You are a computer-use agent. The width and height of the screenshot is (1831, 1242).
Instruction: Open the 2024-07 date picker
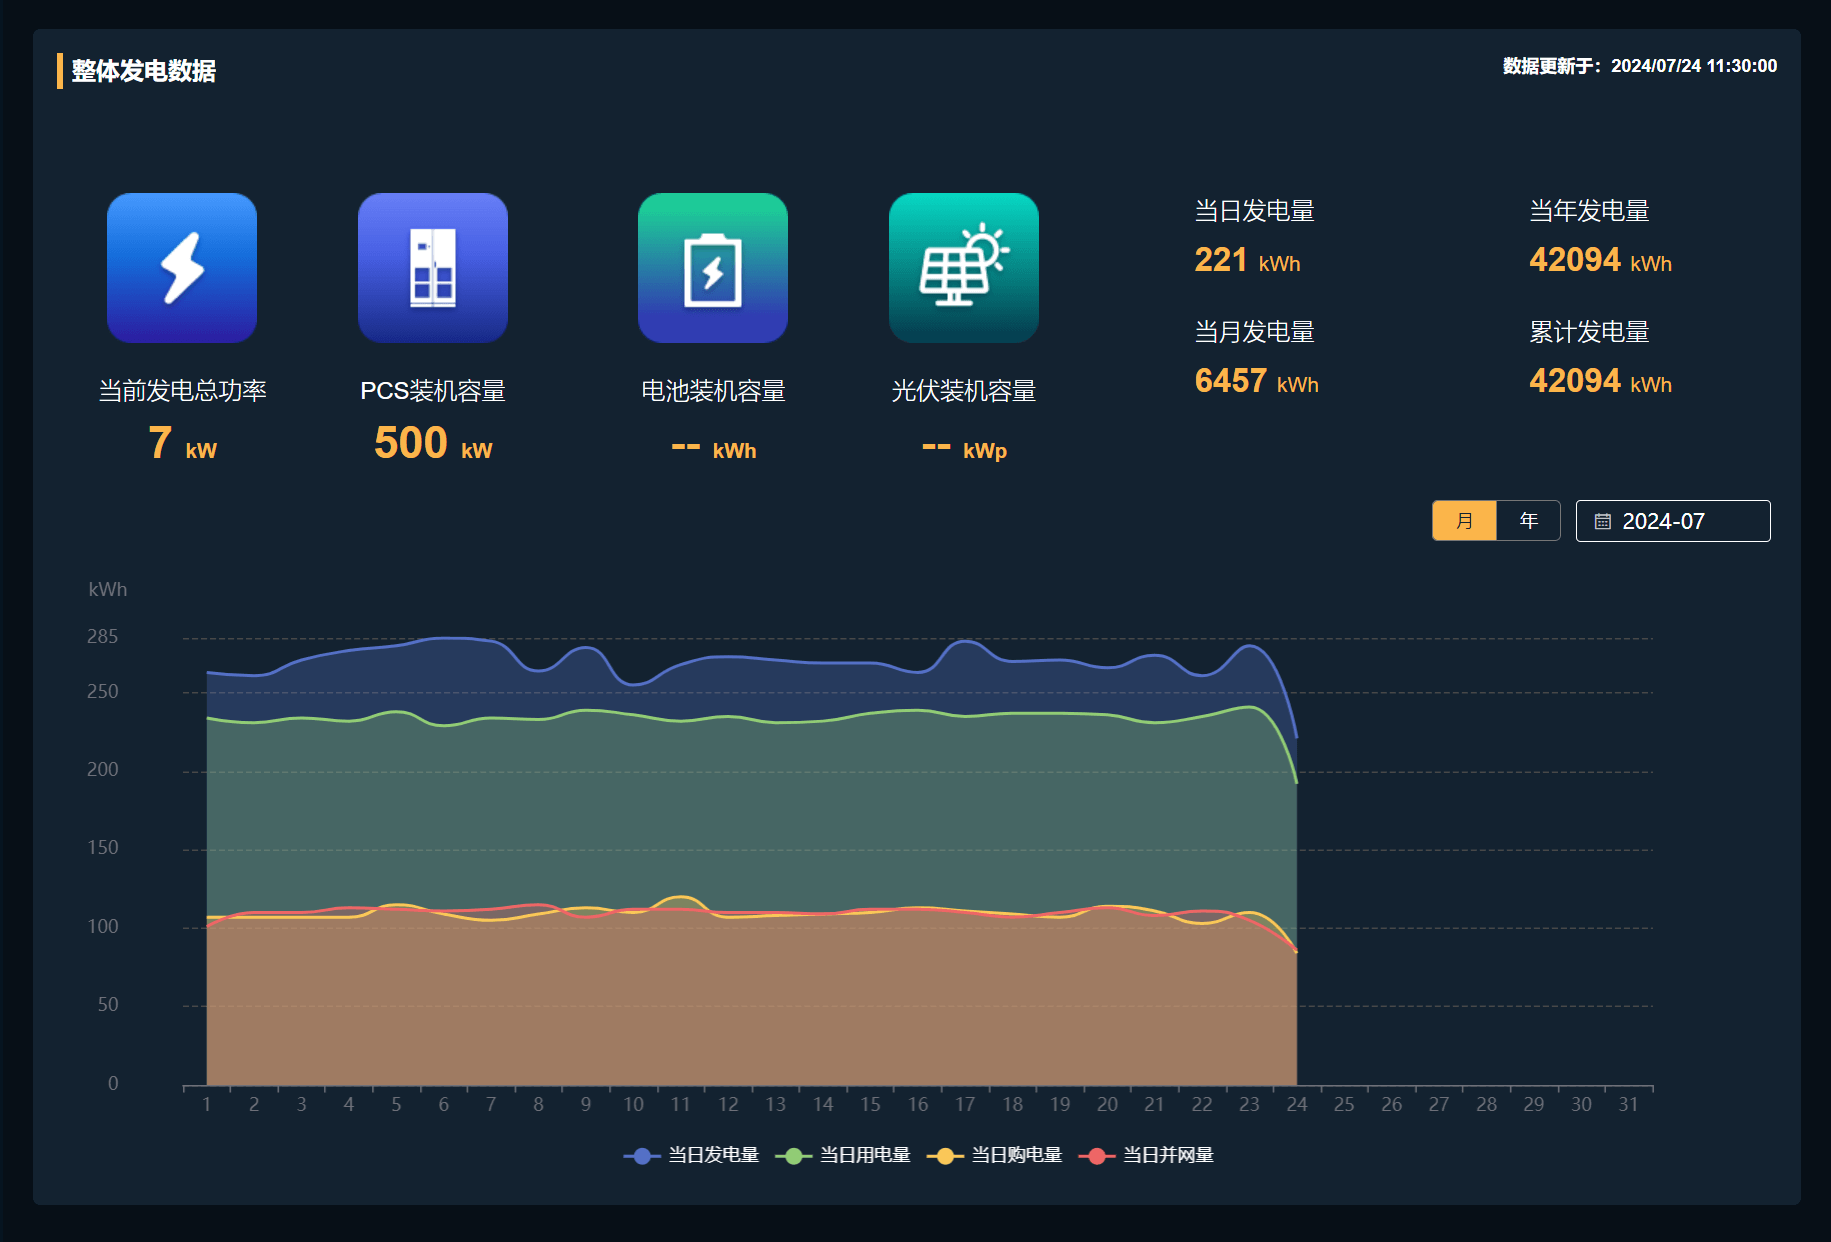[x=1673, y=521]
